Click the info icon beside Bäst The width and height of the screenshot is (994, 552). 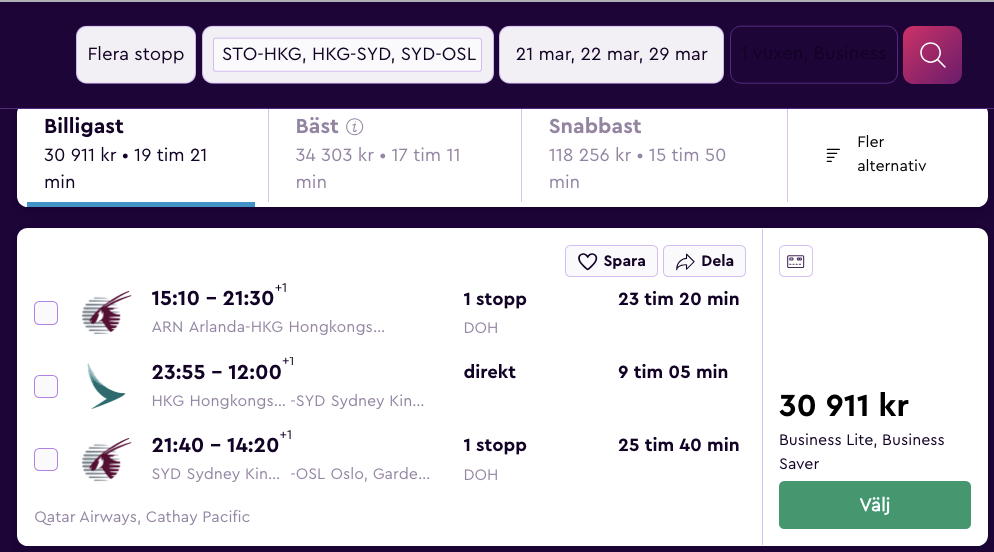pyautogui.click(x=354, y=127)
